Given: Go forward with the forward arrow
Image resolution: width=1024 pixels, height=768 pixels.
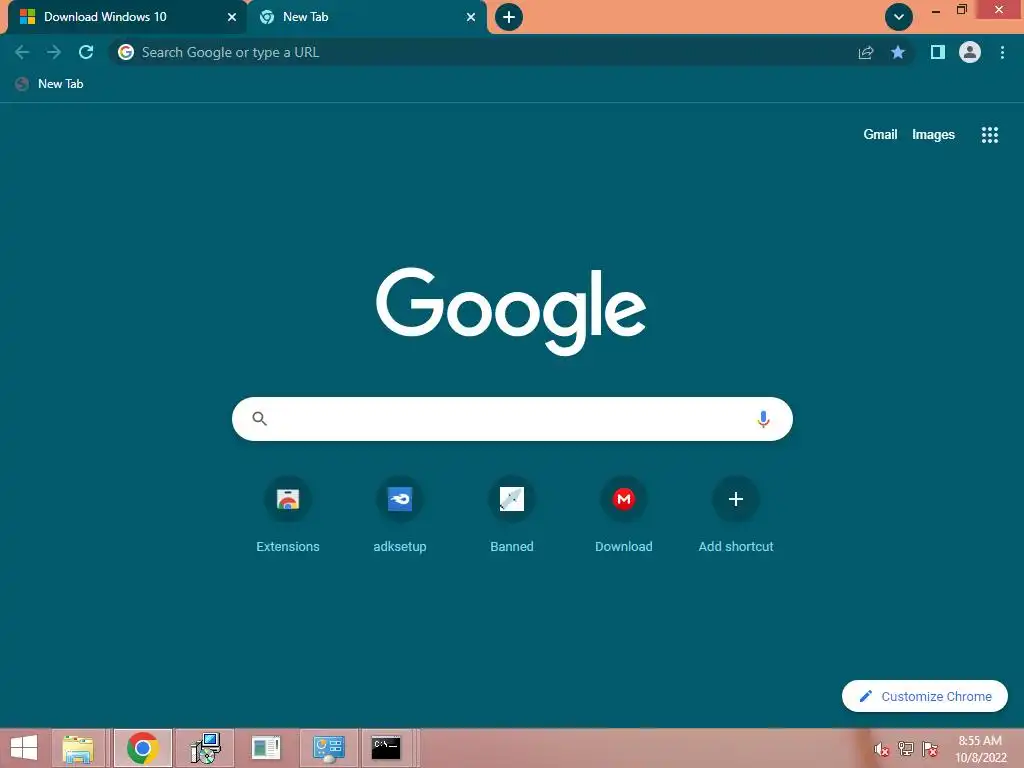Looking at the screenshot, I should pos(54,52).
